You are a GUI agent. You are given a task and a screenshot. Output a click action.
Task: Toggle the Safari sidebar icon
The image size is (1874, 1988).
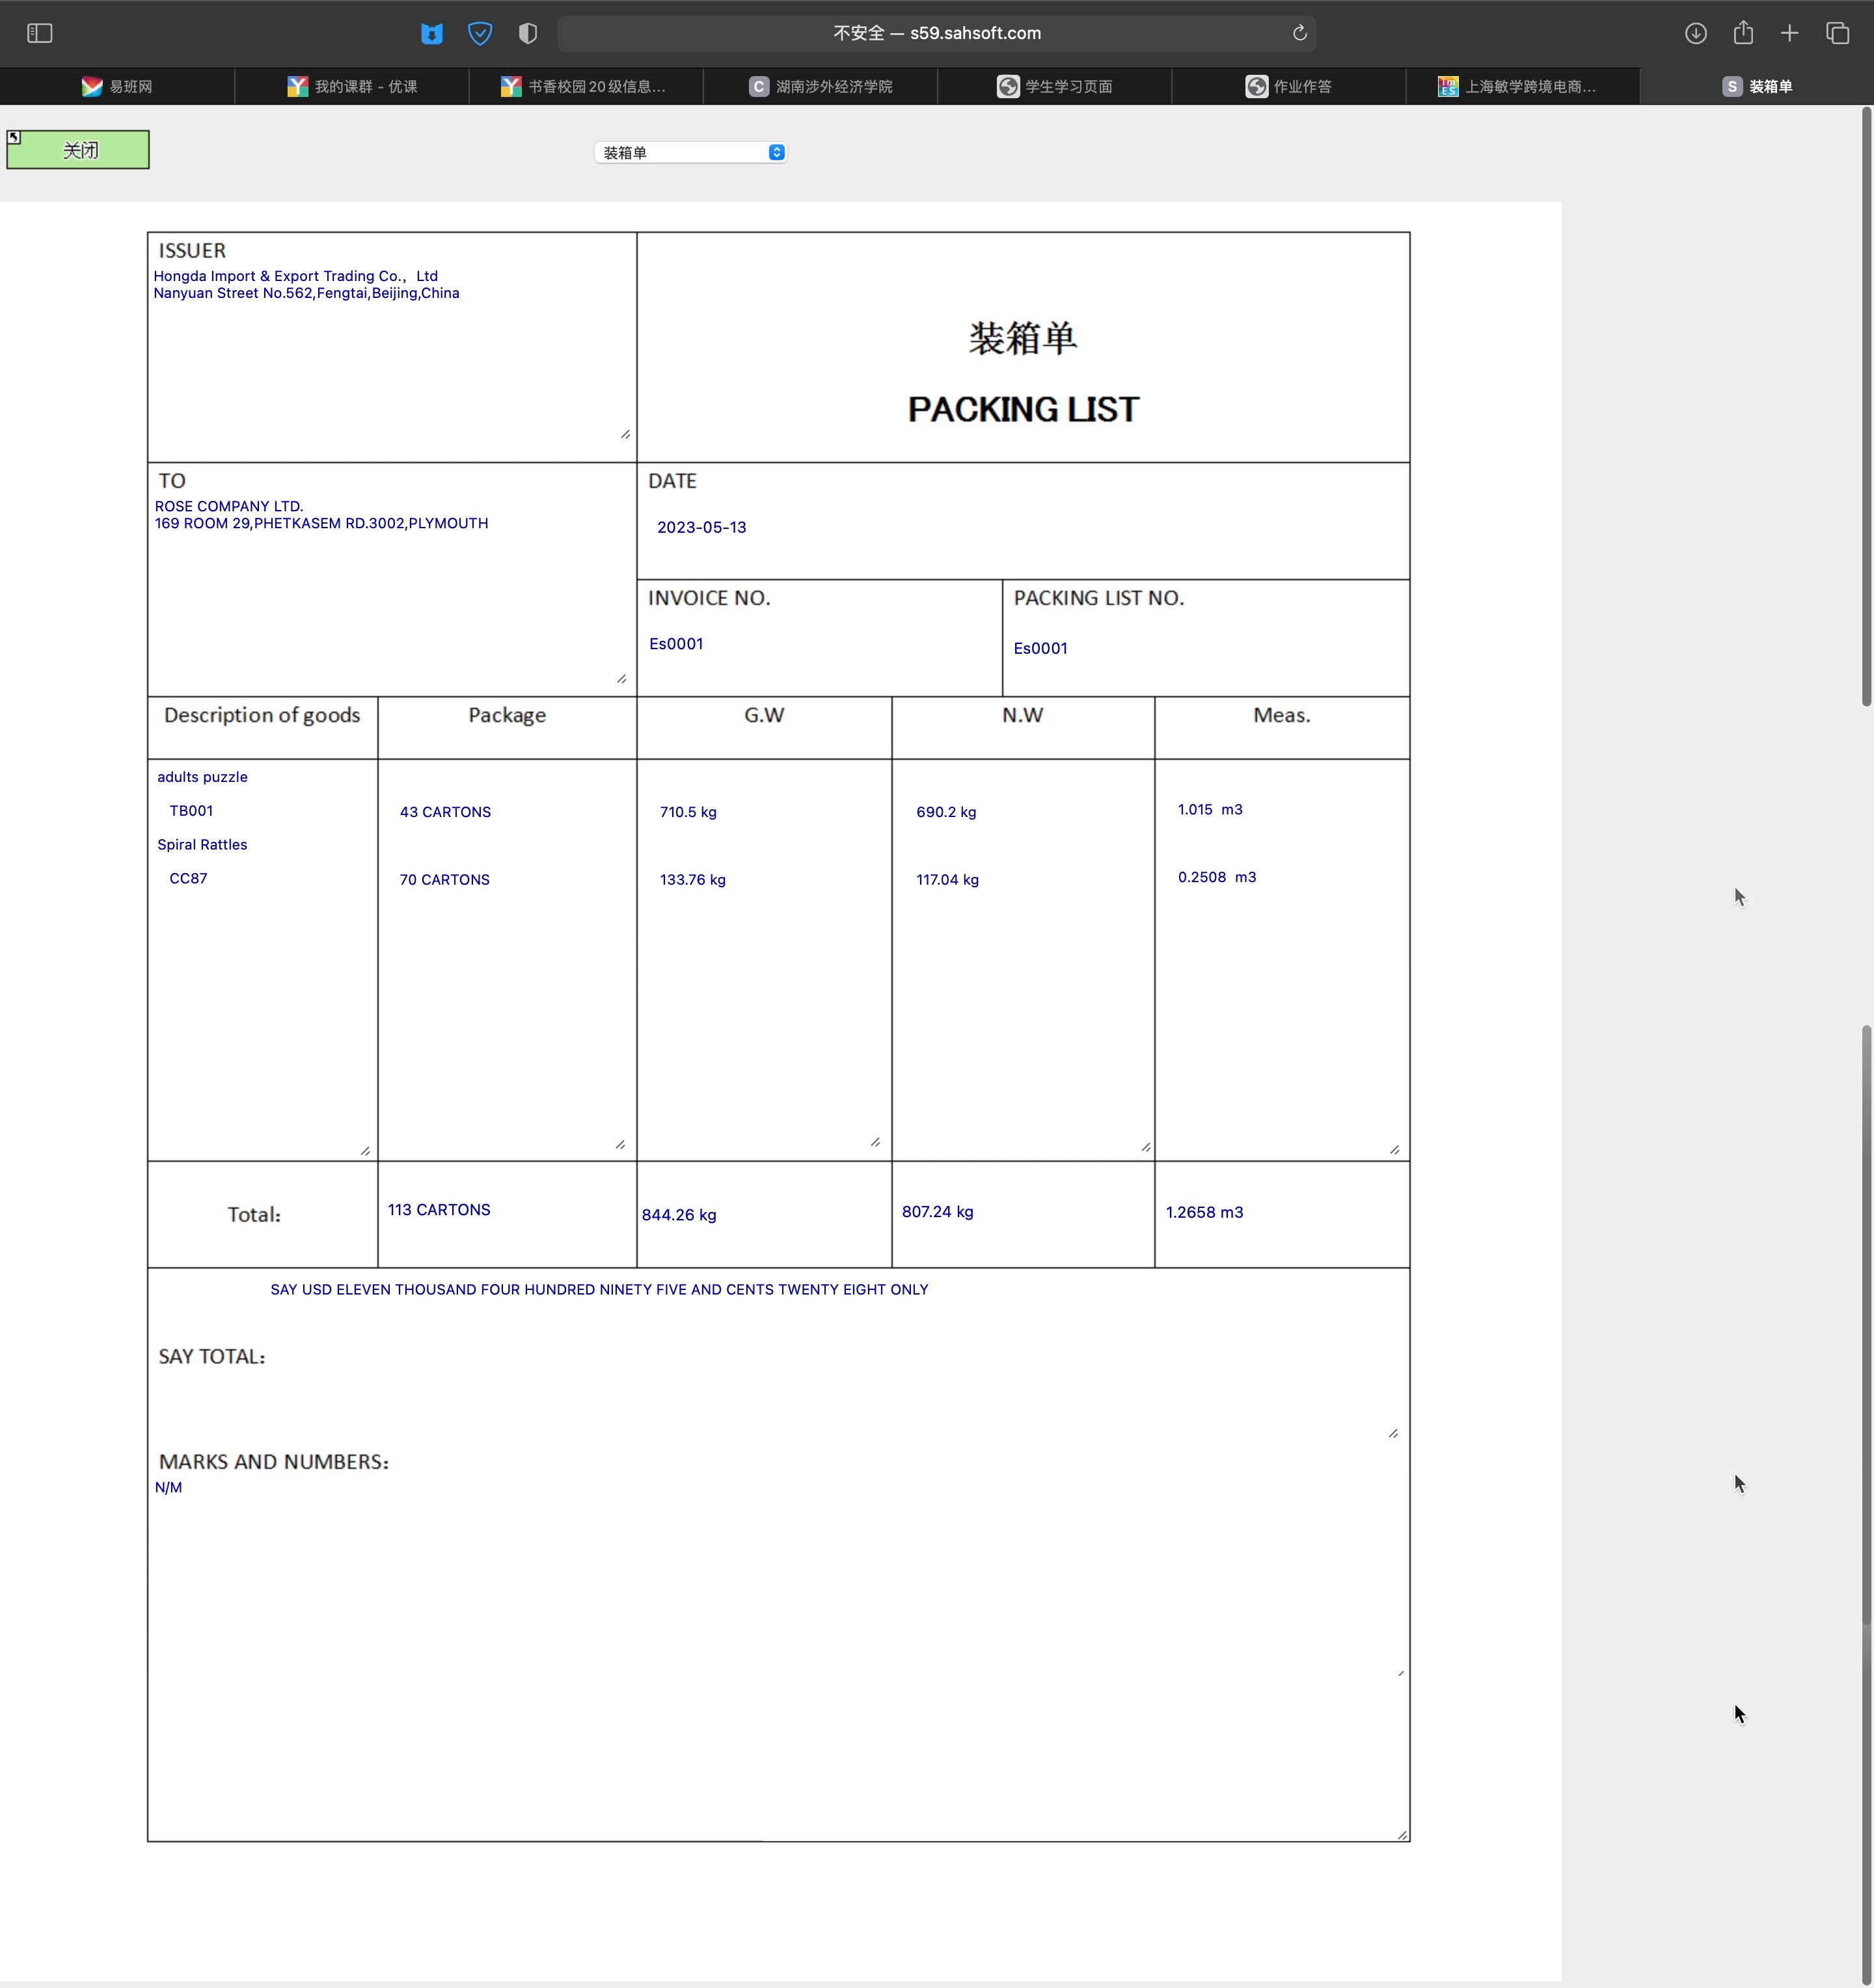[x=39, y=33]
